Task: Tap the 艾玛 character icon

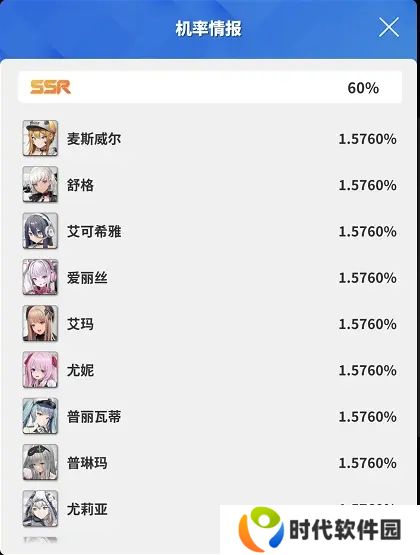Action: [x=40, y=324]
